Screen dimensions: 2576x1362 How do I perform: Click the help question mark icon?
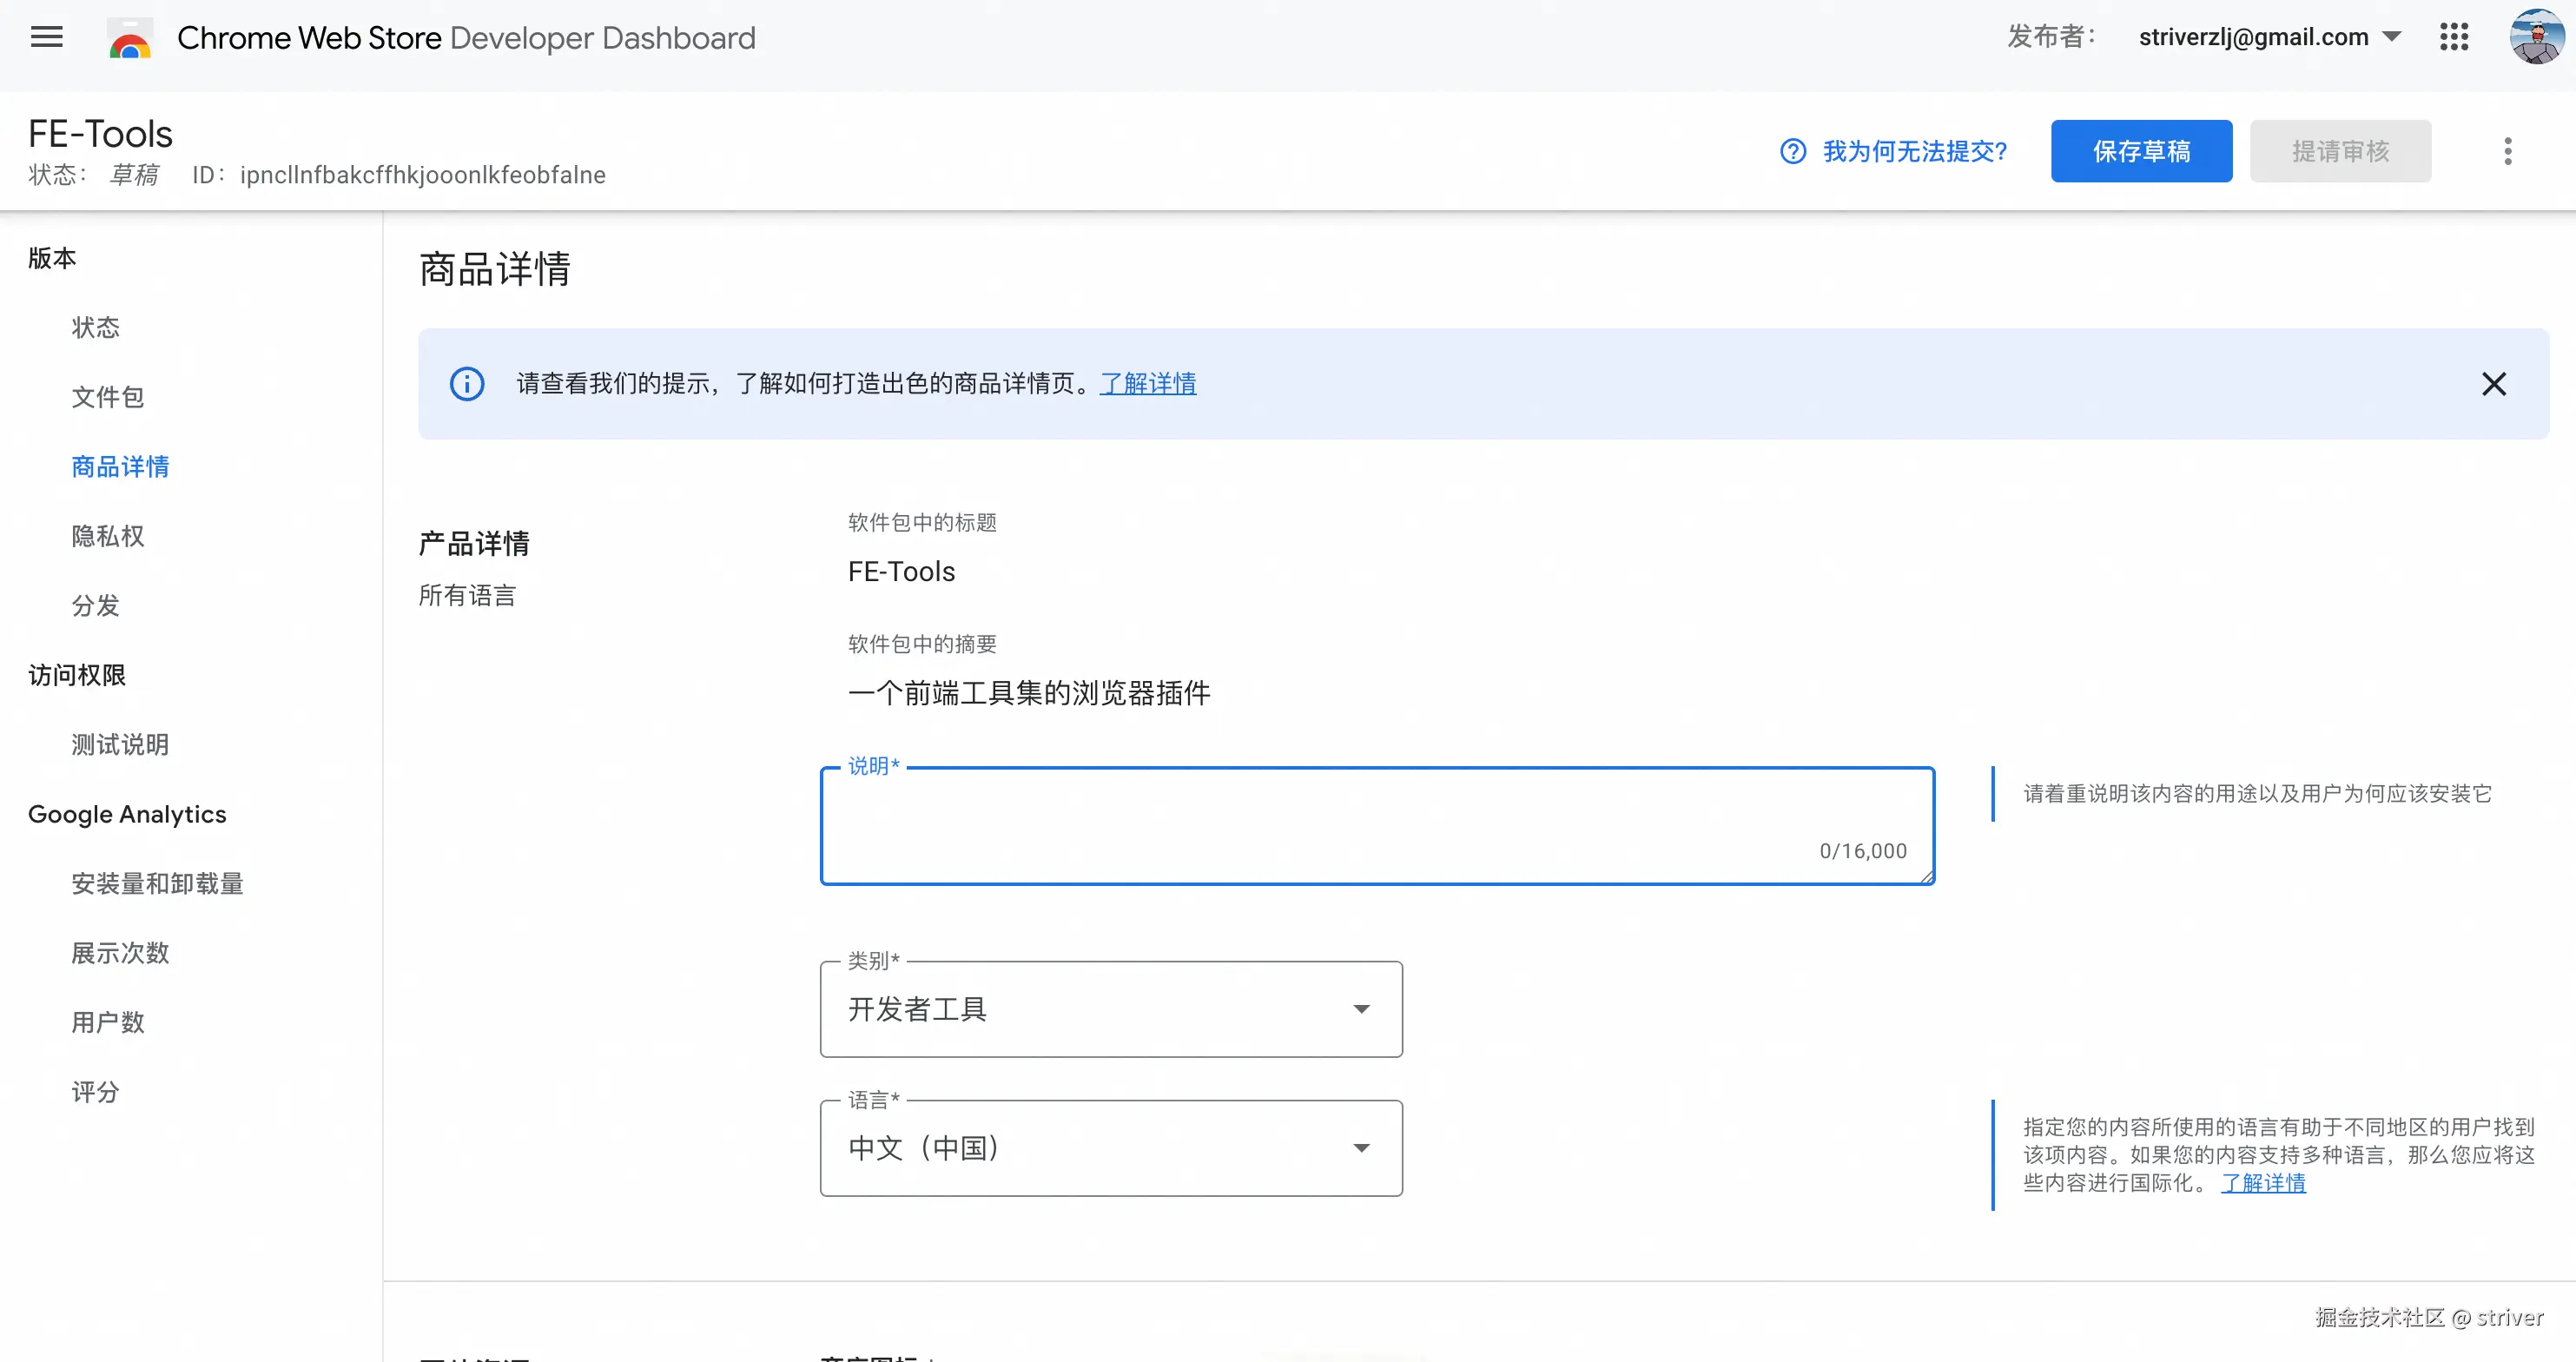pyautogui.click(x=1793, y=151)
